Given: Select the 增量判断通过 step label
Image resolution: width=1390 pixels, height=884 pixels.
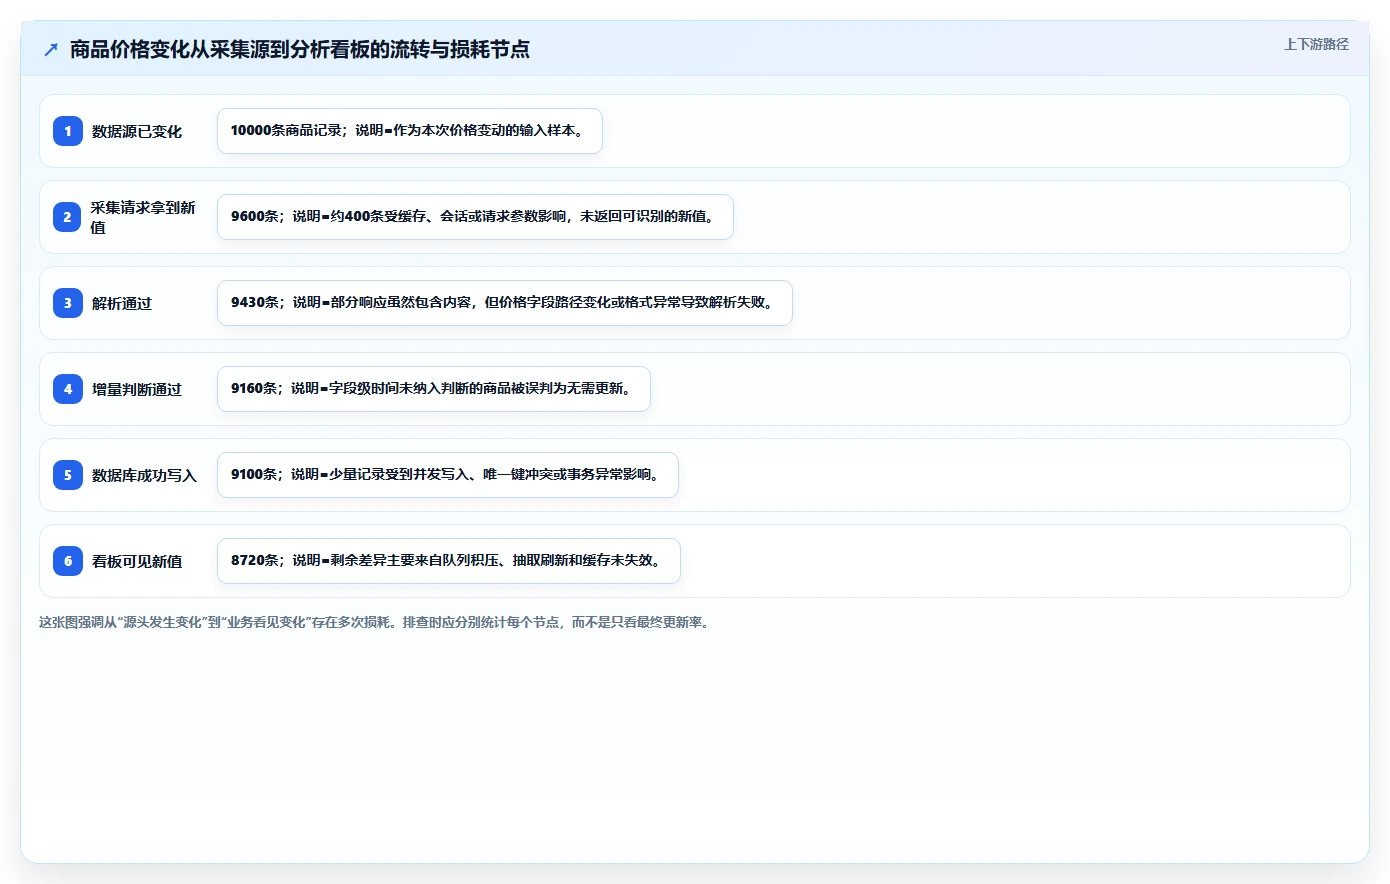Looking at the screenshot, I should click(137, 389).
